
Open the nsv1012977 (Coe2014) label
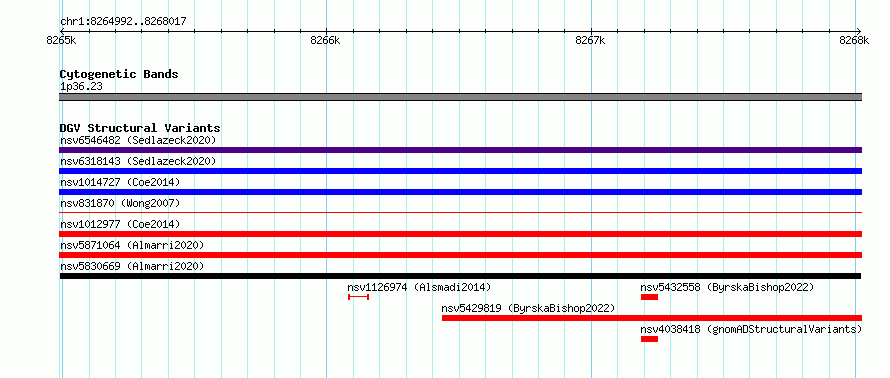coord(120,224)
